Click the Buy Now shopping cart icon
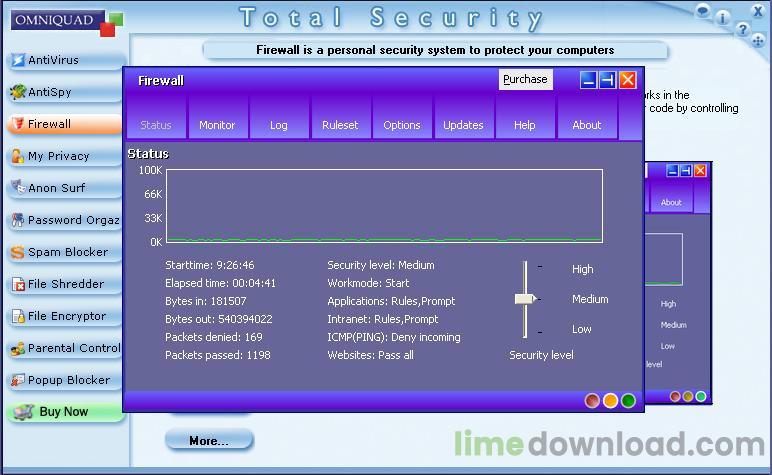 click(x=23, y=412)
